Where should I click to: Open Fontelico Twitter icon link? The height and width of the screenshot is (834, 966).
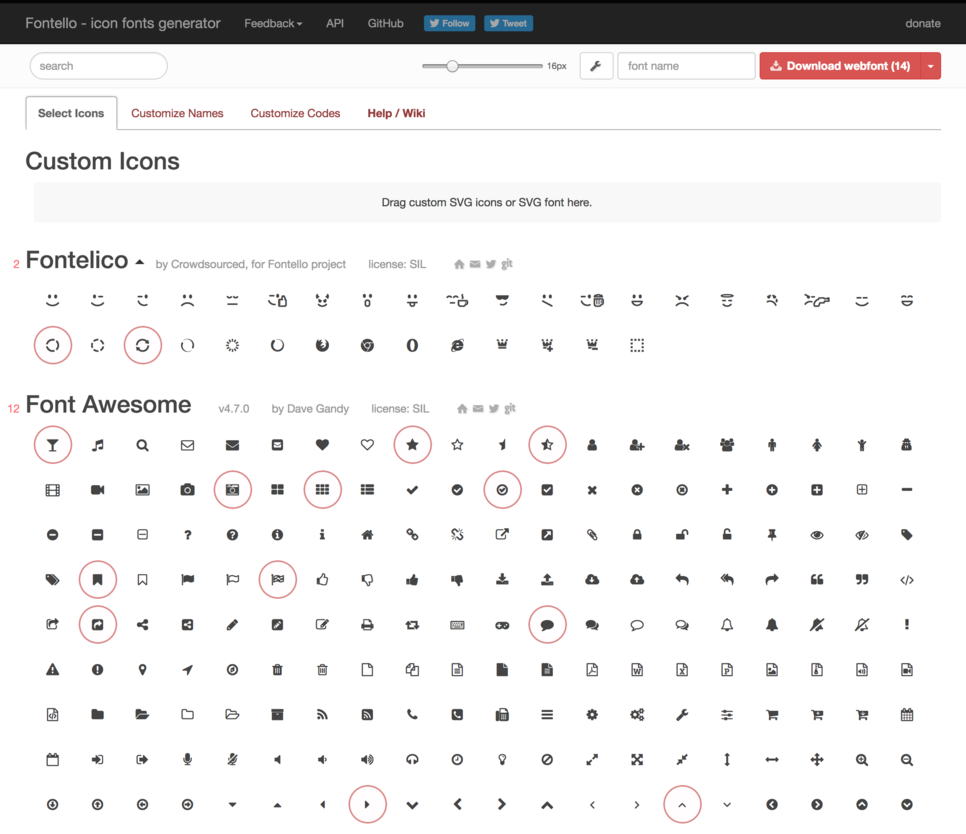490,264
